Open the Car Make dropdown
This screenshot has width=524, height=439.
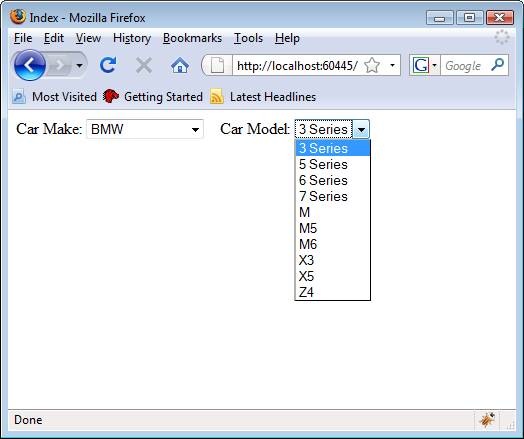point(145,129)
